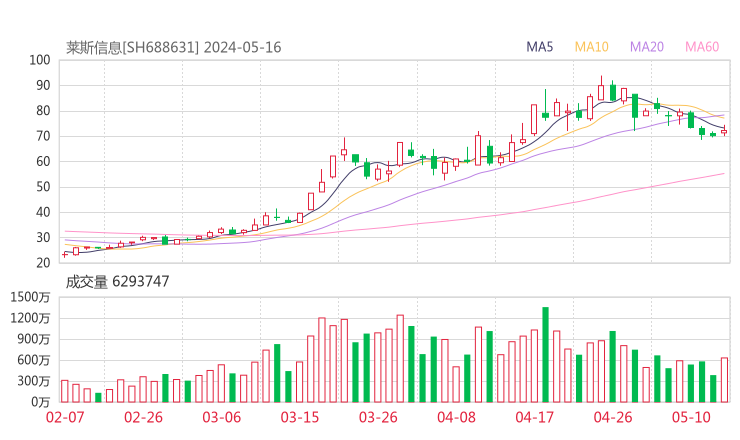The image size is (740, 440).
Task: Click the 100 price axis label
Action: tap(40, 60)
